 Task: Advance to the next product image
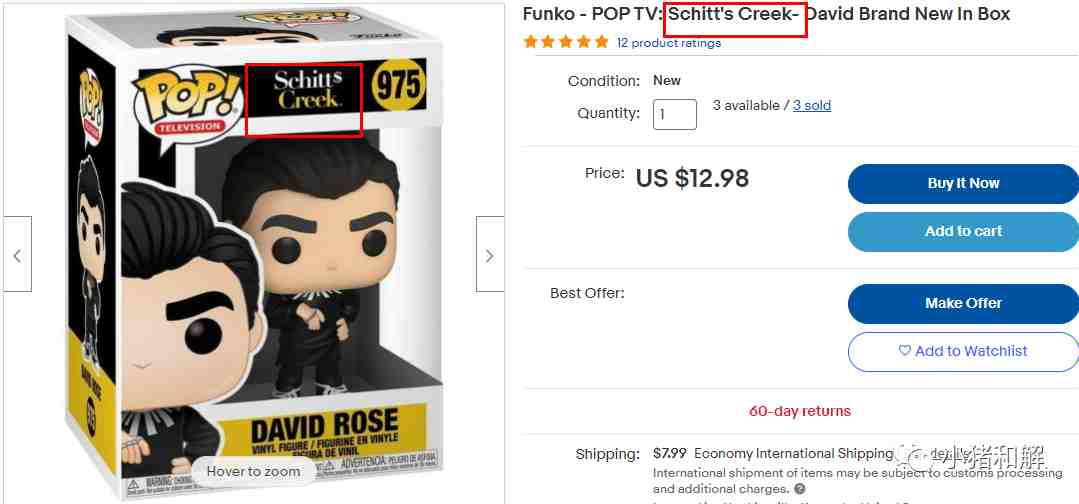pyautogui.click(x=489, y=255)
